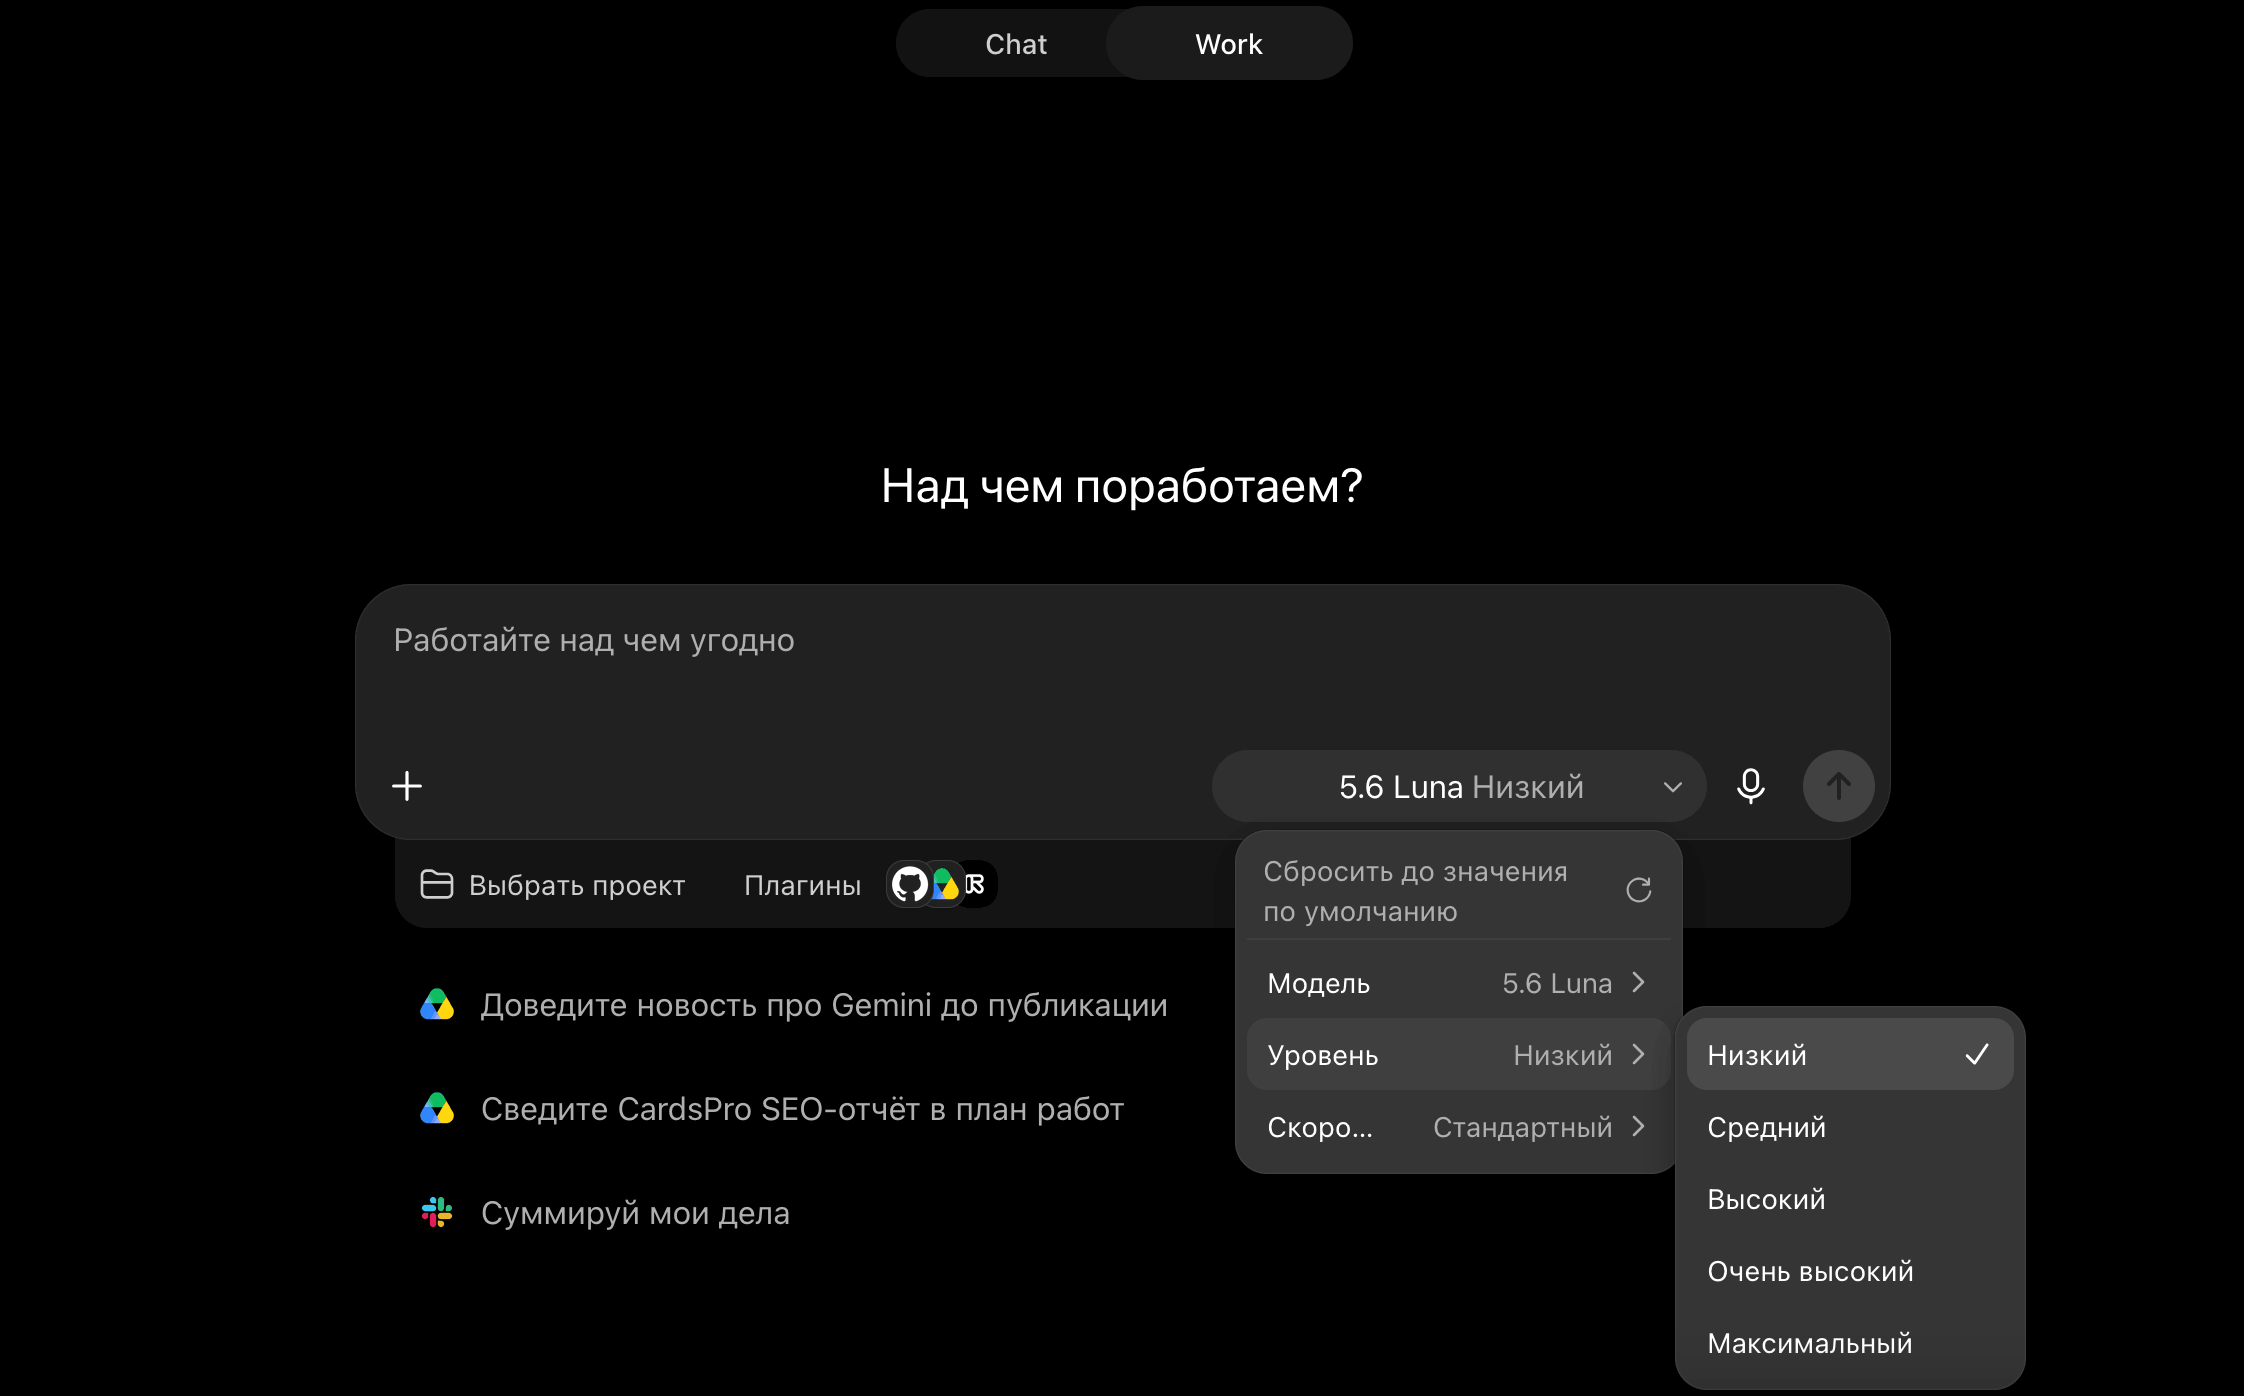Switch to the Chat tab

click(x=1015, y=44)
